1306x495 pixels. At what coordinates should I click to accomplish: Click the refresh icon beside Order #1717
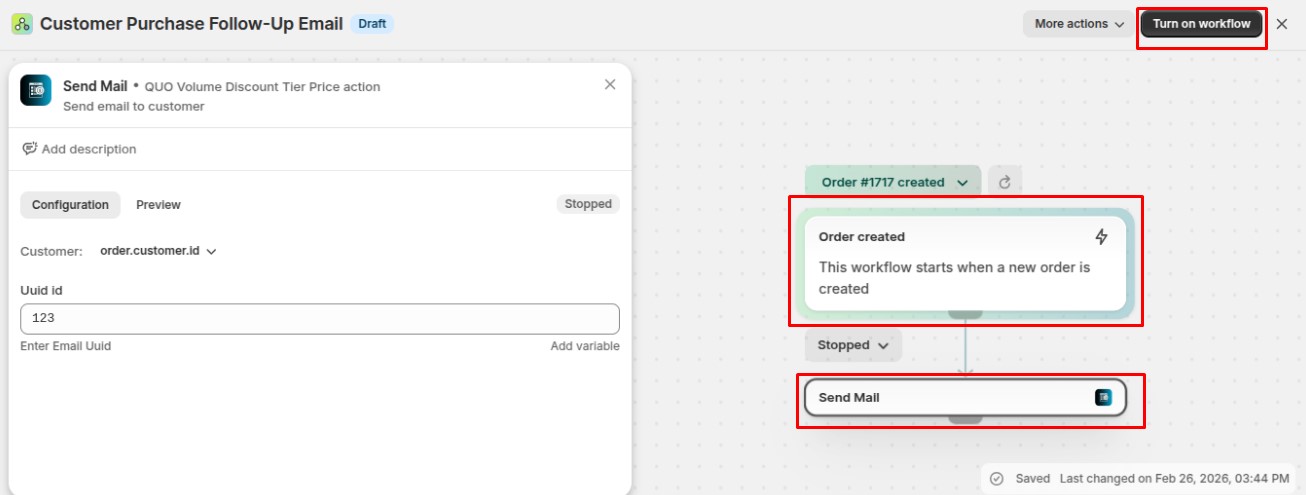[x=1005, y=182]
